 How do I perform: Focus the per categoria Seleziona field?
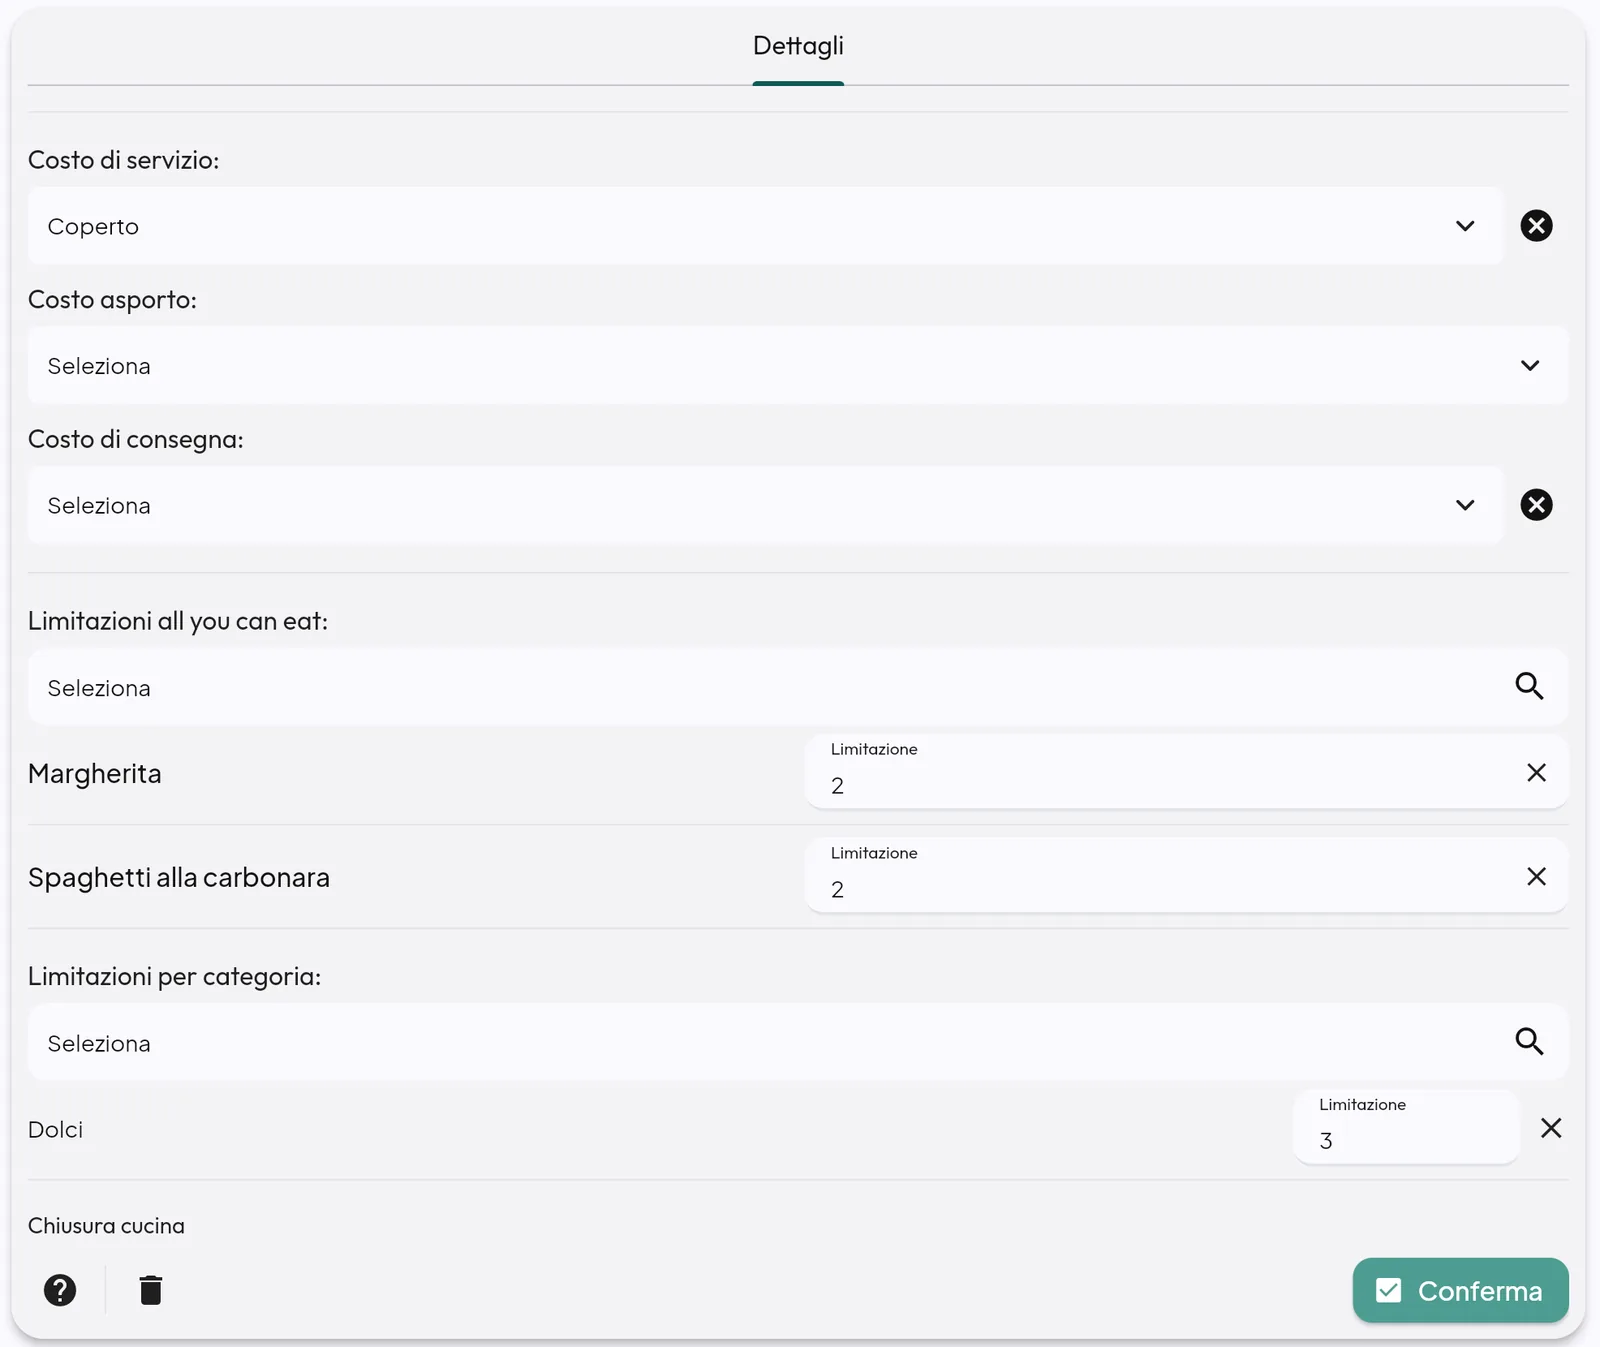[798, 1042]
